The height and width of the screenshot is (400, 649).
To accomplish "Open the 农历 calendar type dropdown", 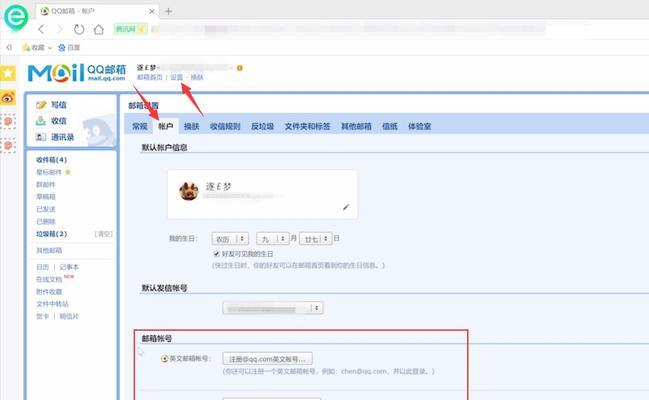I will click(x=230, y=239).
